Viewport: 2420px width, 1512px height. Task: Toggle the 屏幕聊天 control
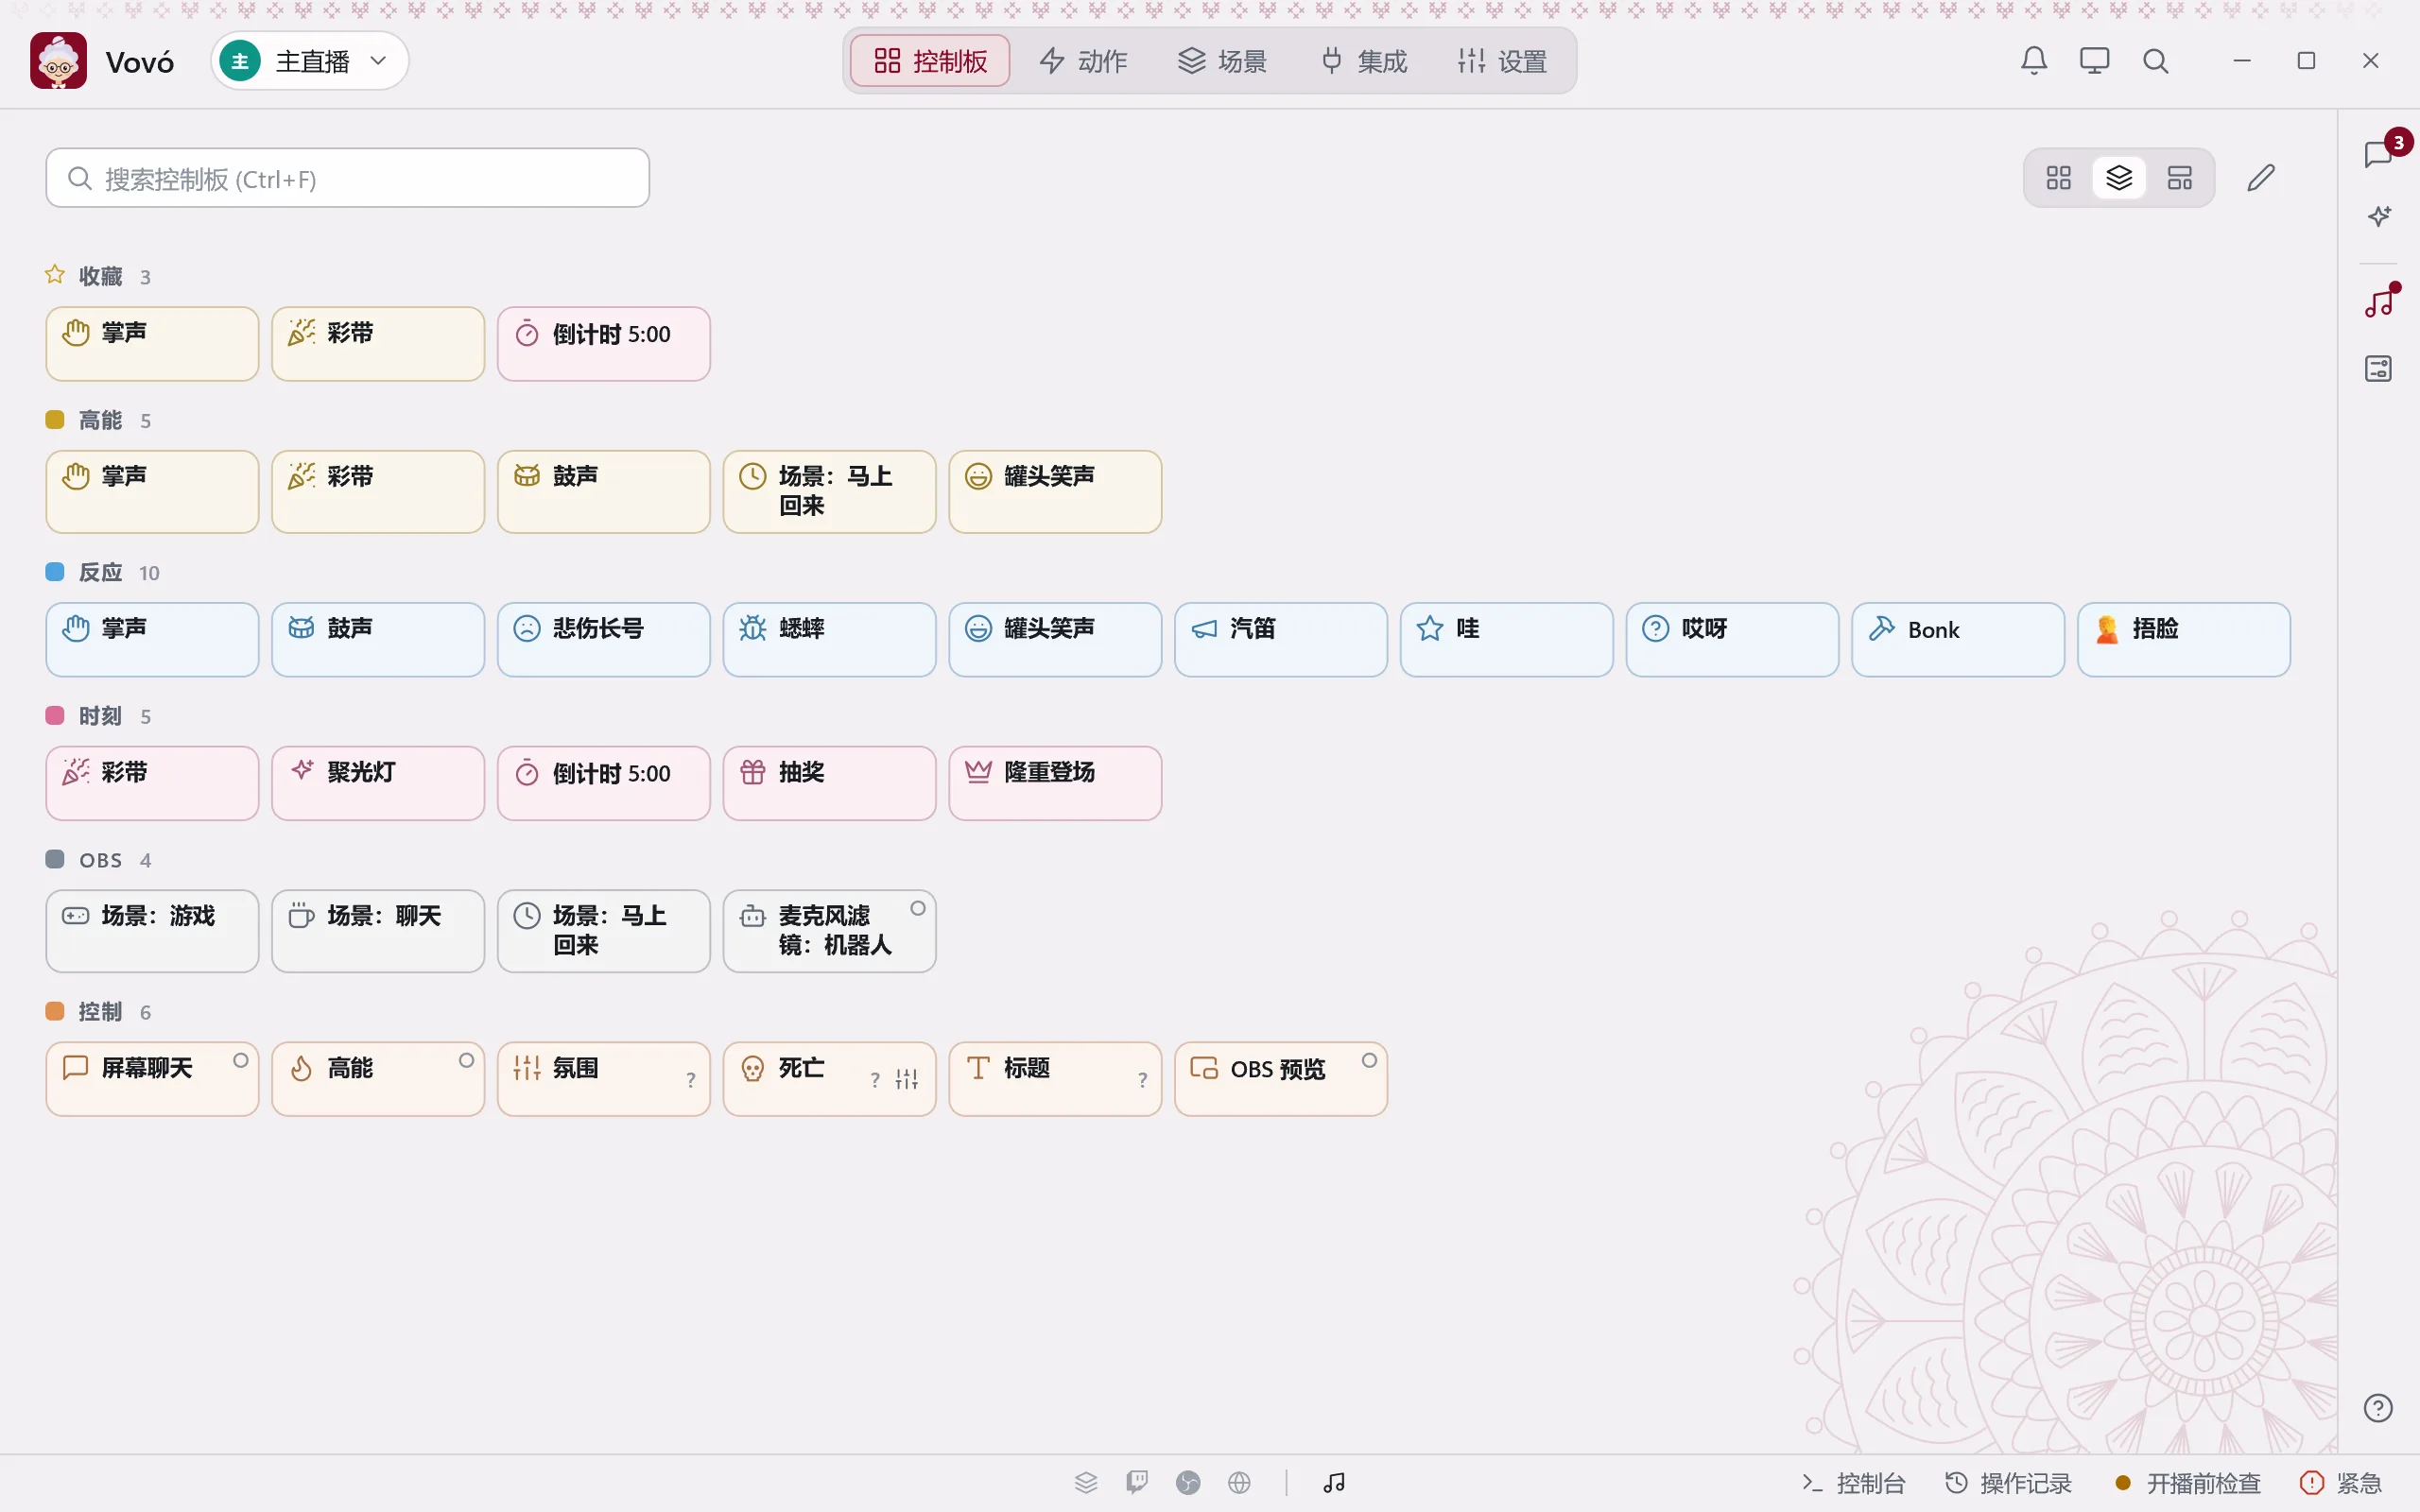(152, 1079)
